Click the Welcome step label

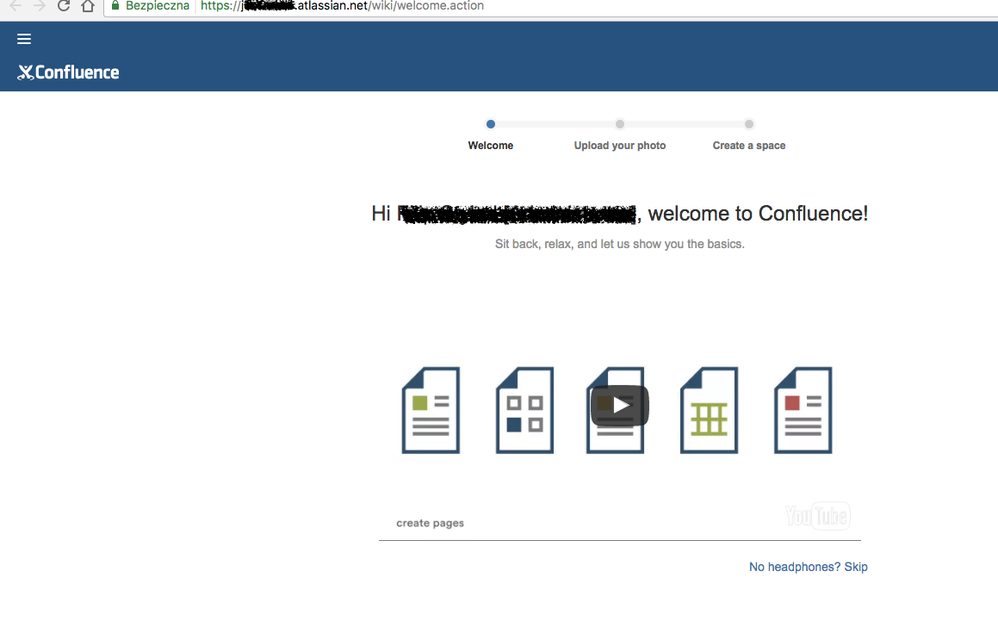click(x=490, y=146)
